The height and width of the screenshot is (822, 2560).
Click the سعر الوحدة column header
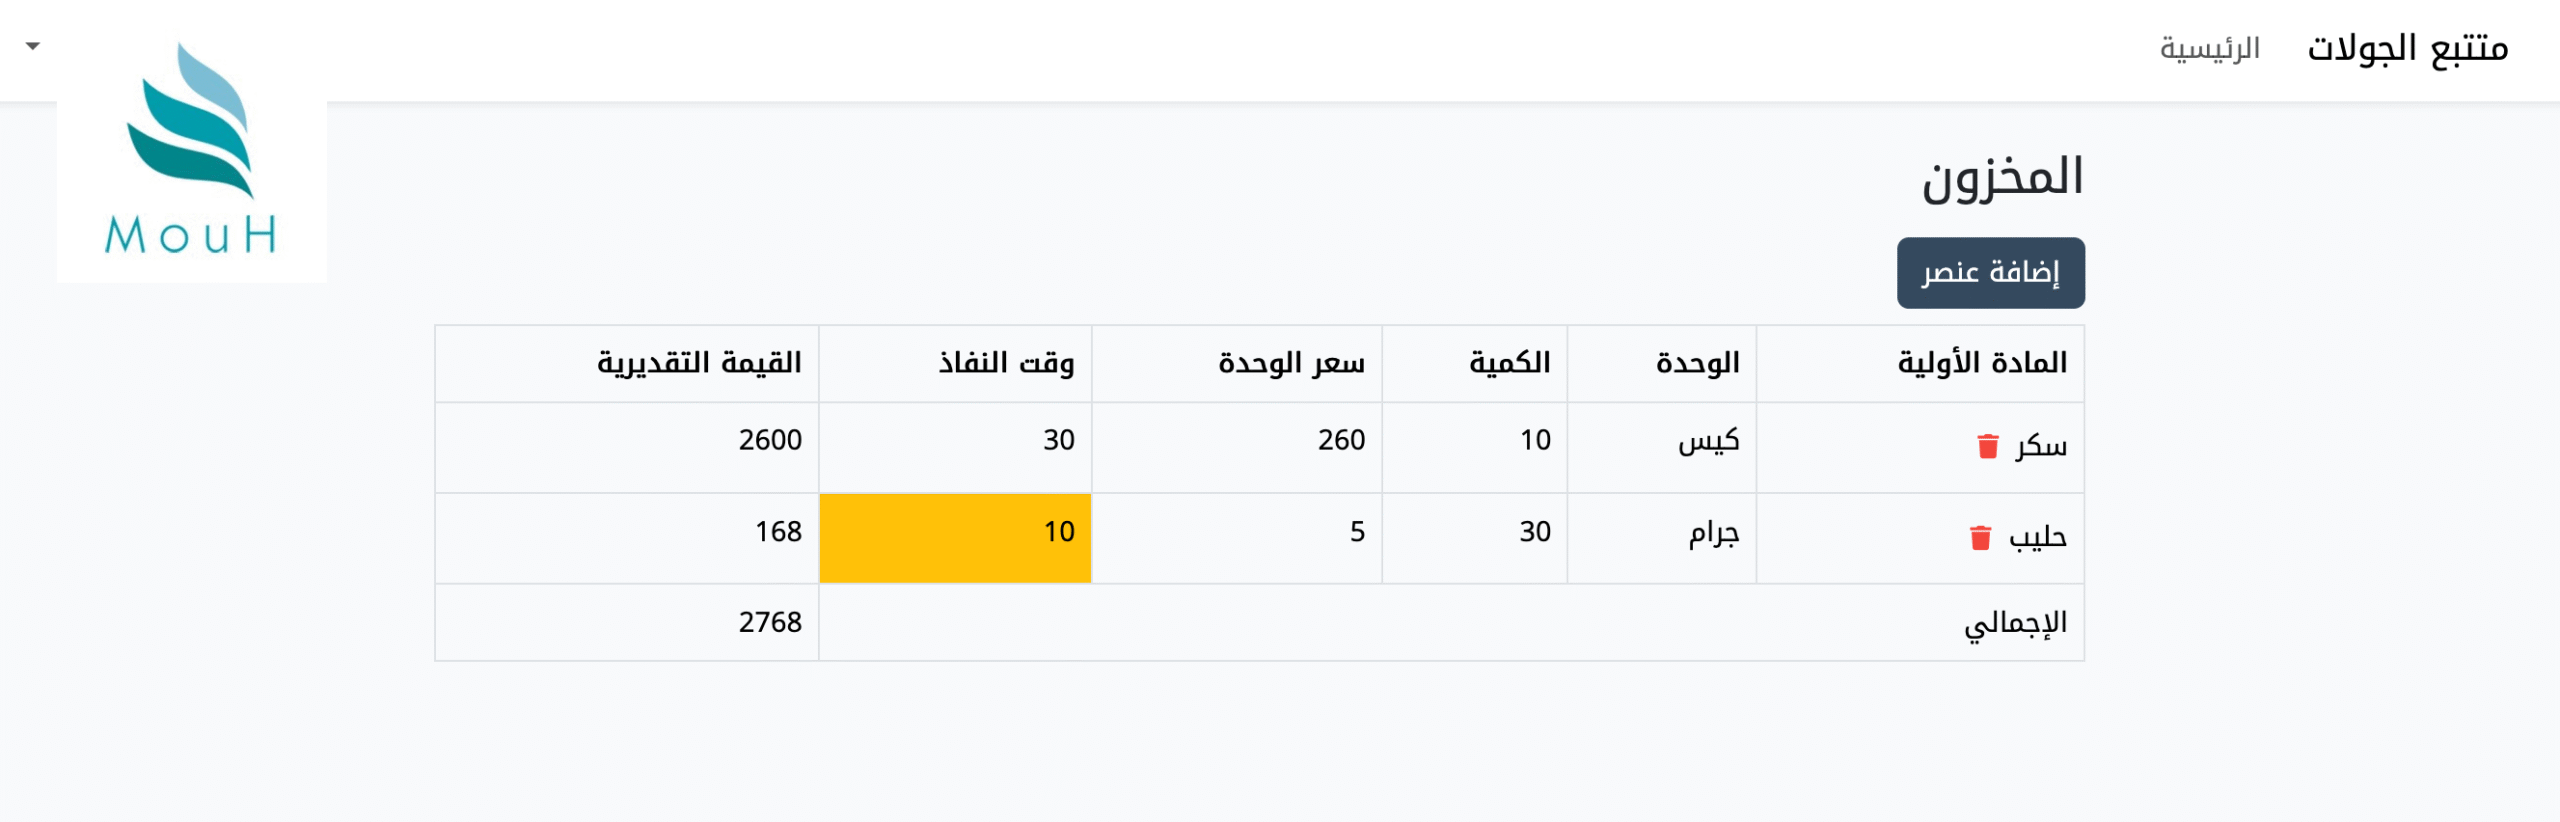tap(1291, 363)
